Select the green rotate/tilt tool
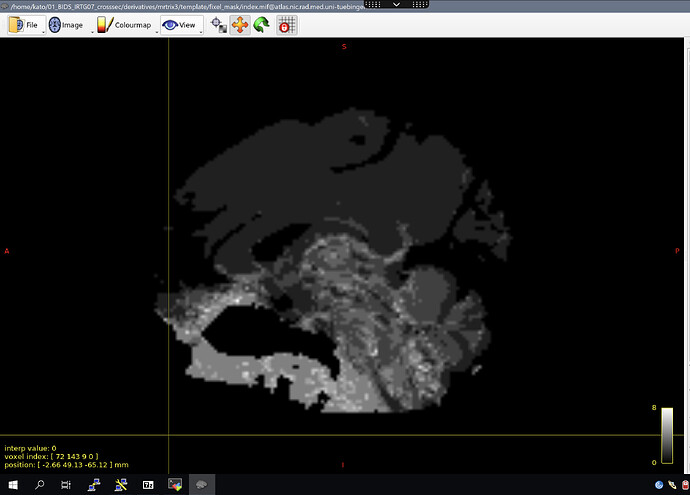The width and height of the screenshot is (690, 495). tap(261, 25)
